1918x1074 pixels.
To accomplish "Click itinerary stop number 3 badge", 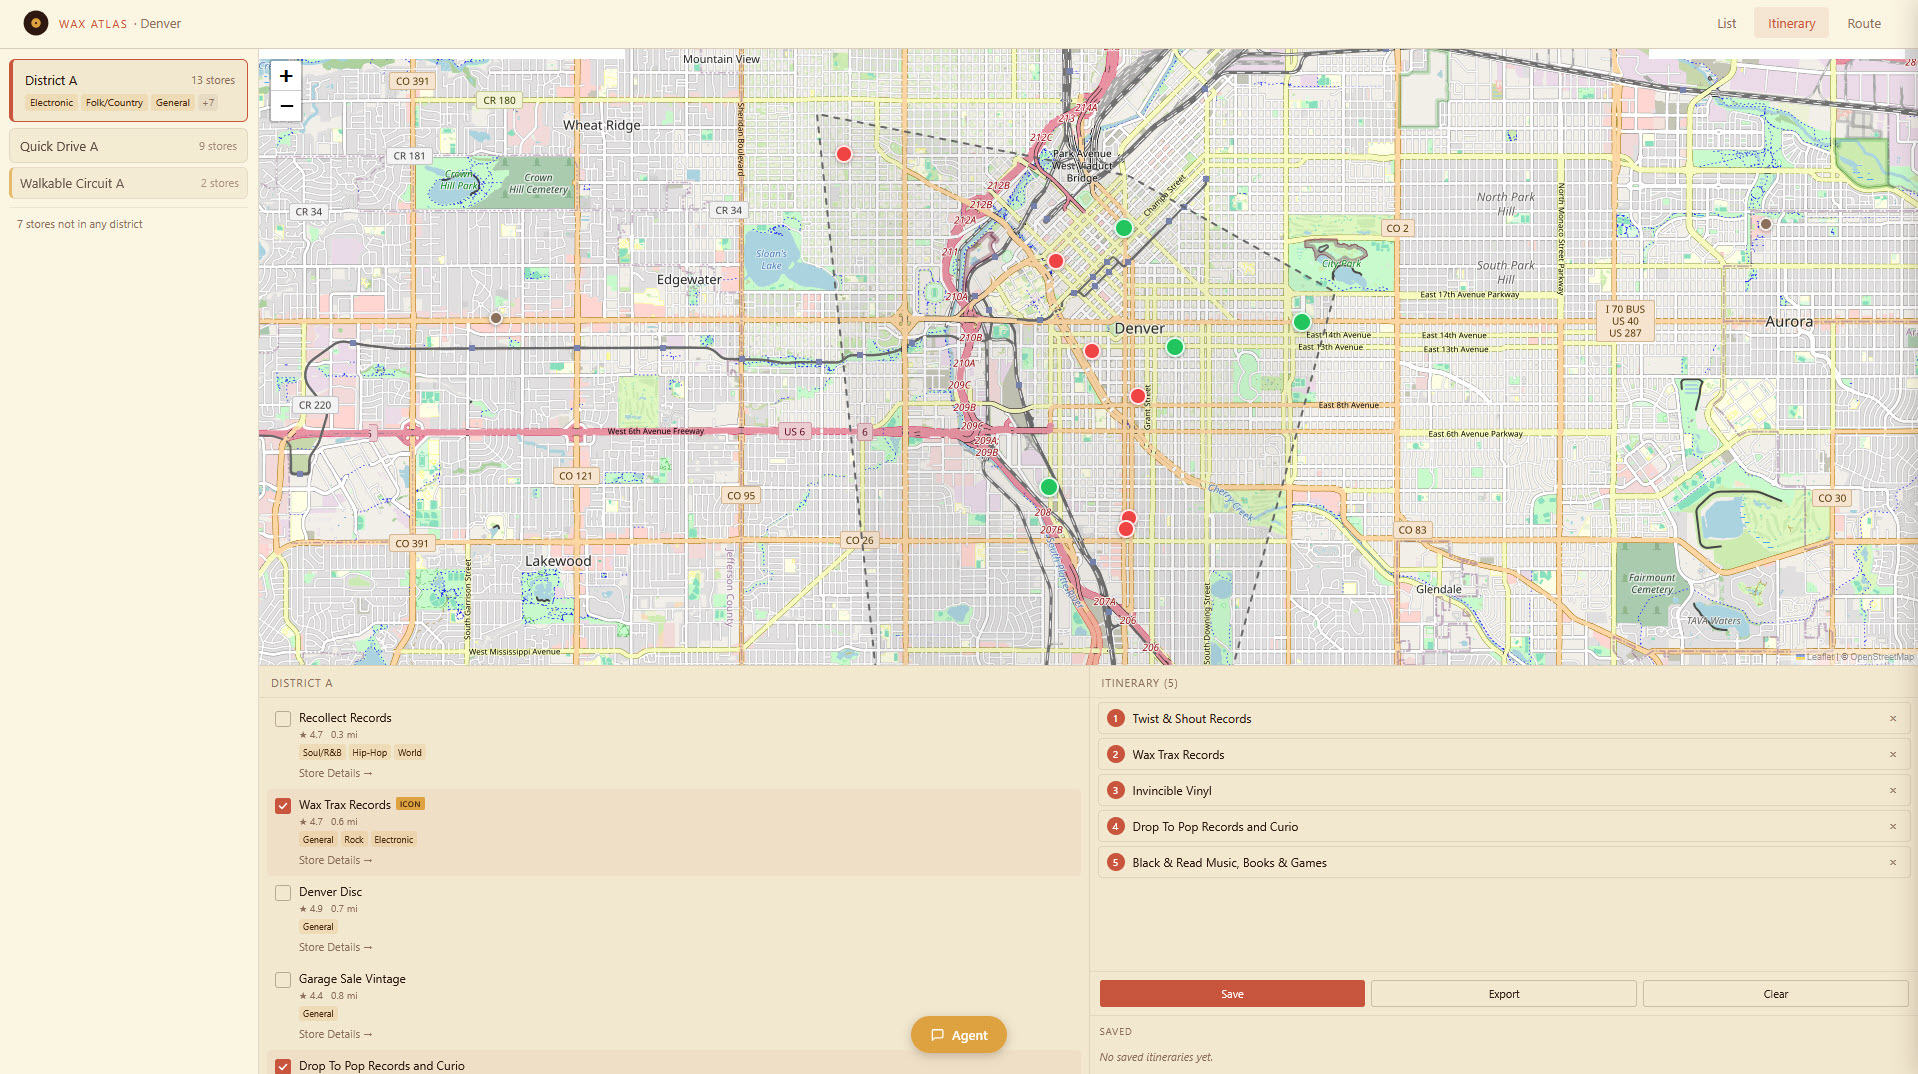I will (1116, 791).
